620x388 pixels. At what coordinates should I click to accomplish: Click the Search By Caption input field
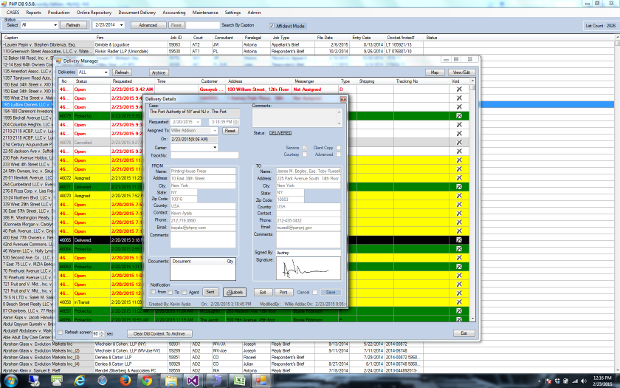(202, 25)
